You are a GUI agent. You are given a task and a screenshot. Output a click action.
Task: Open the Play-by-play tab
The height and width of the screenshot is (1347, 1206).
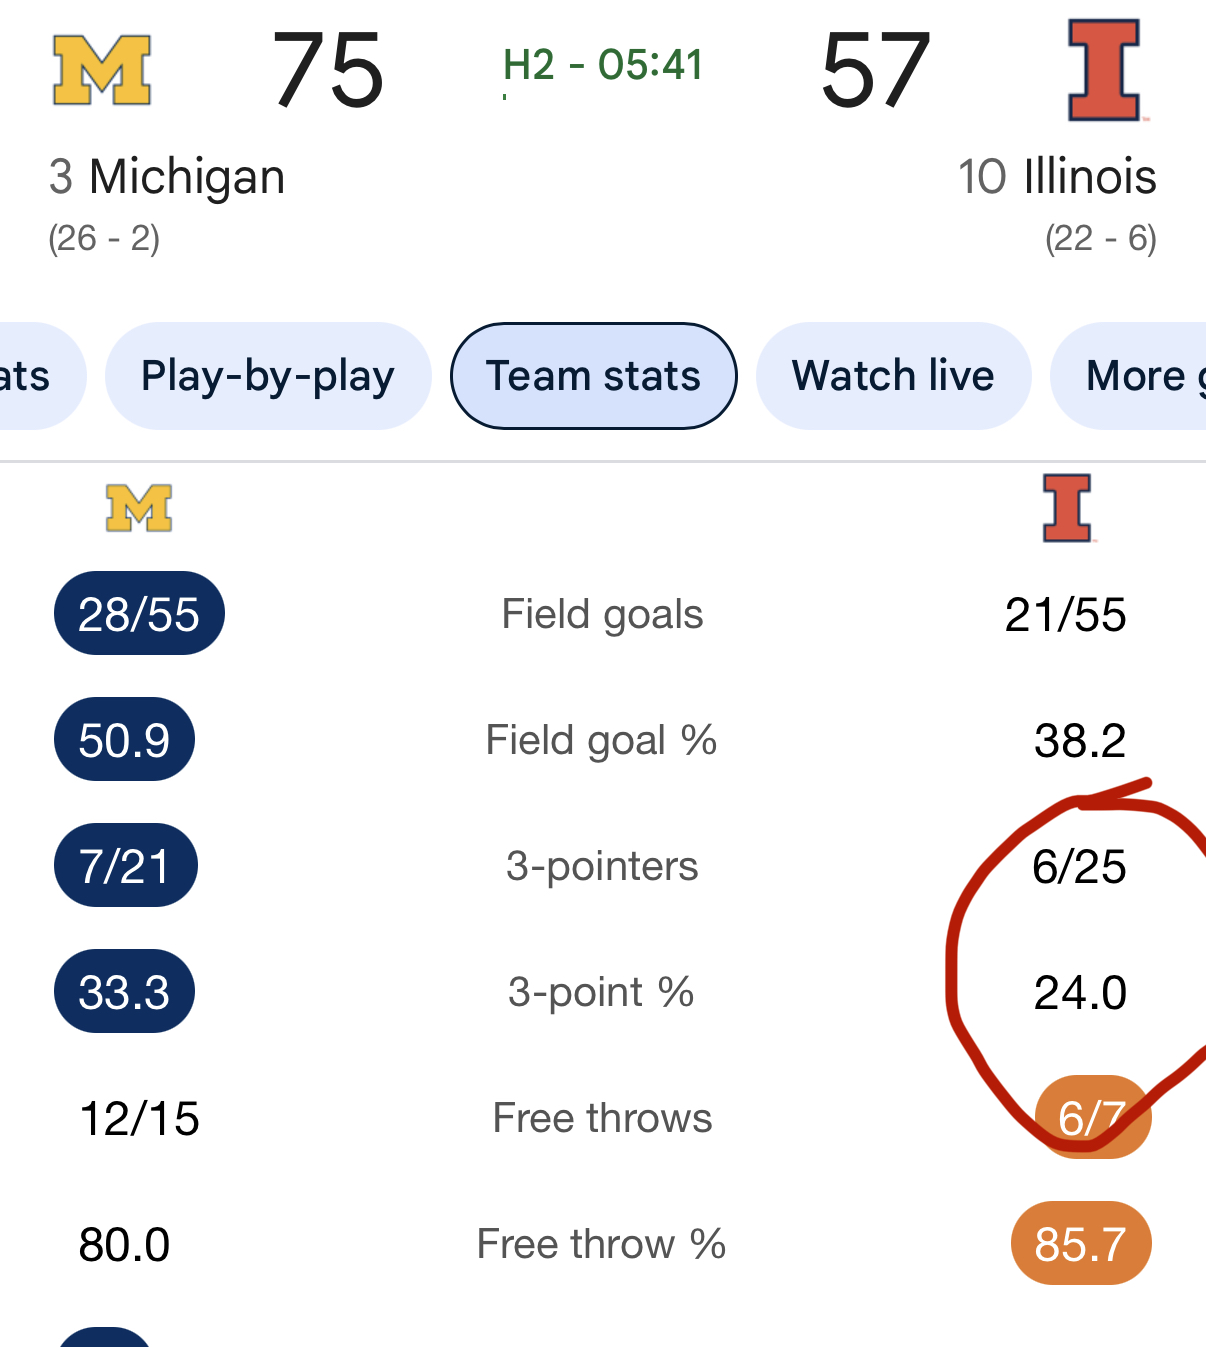tap(268, 376)
